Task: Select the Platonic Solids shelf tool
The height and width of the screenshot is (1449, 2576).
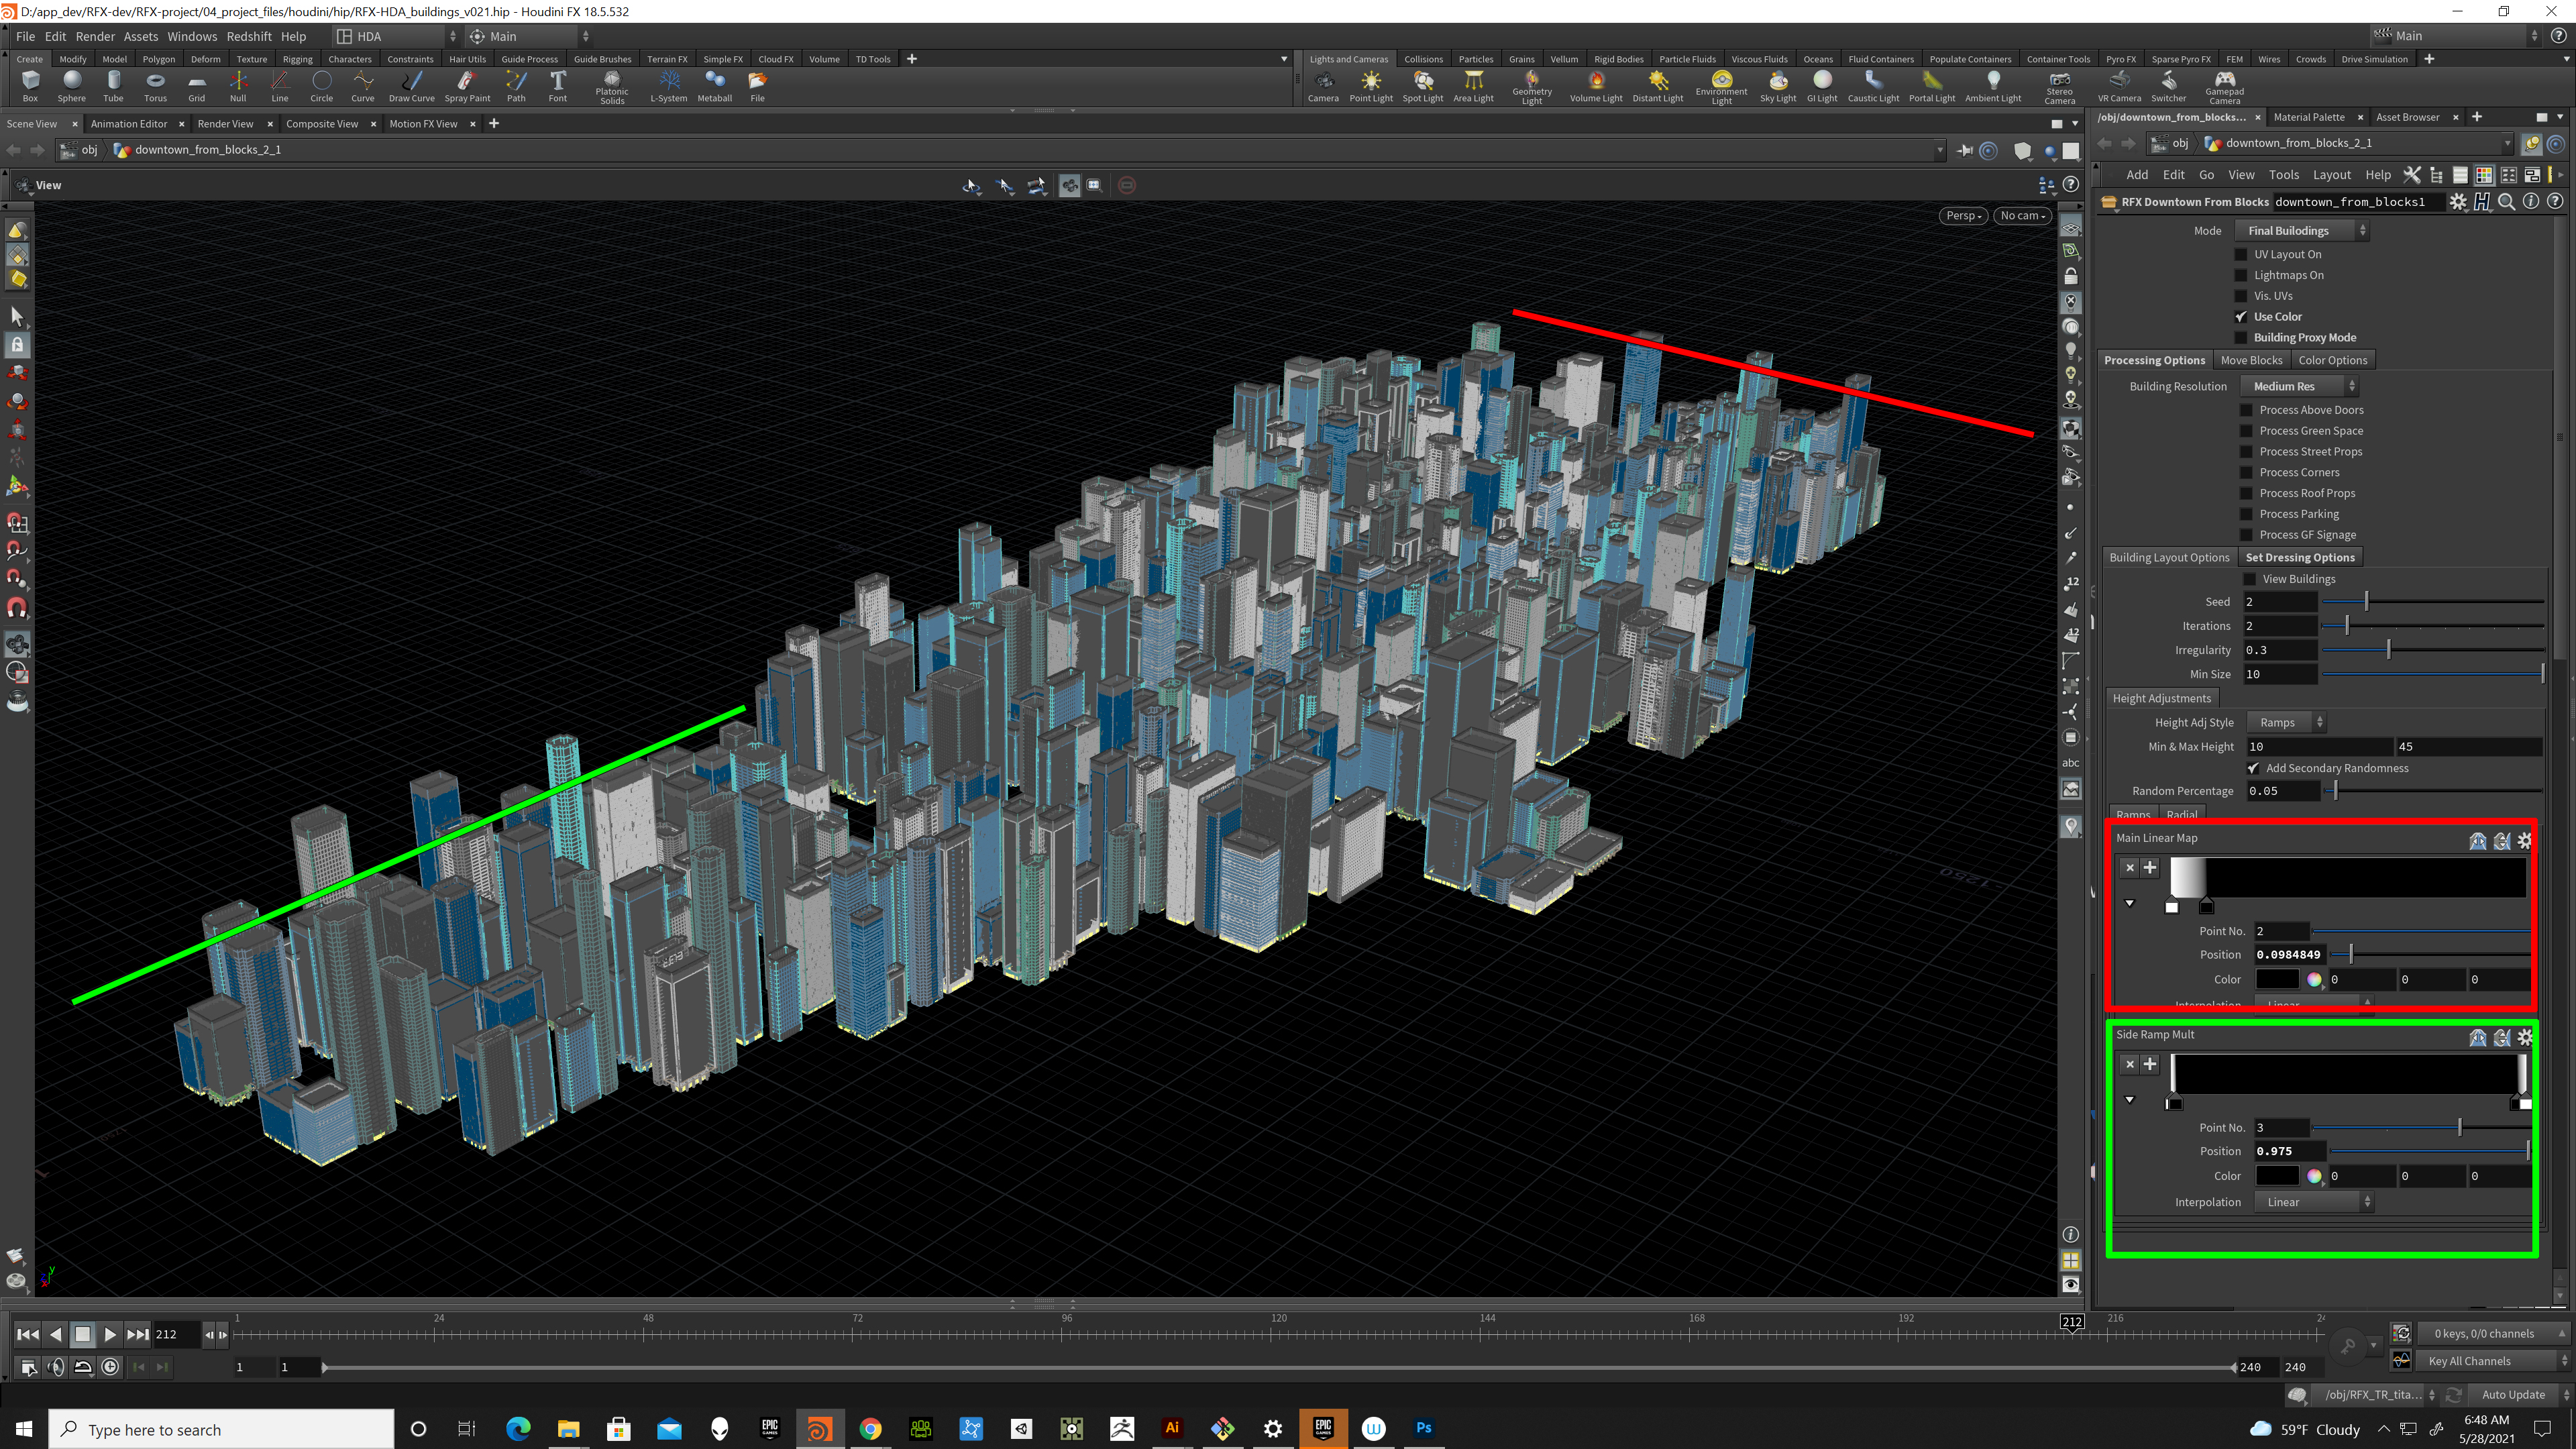Action: [612, 87]
